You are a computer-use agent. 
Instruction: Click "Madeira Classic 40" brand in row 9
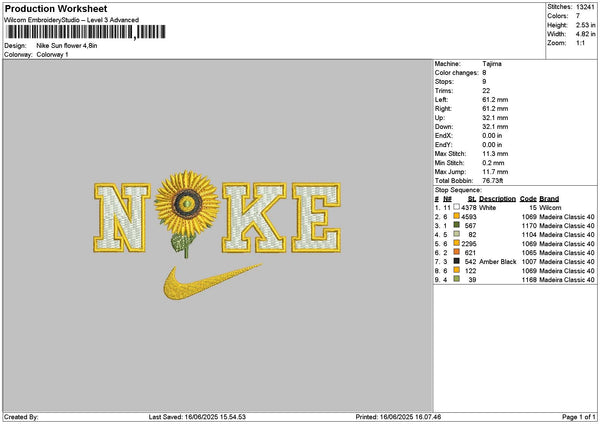coord(567,280)
